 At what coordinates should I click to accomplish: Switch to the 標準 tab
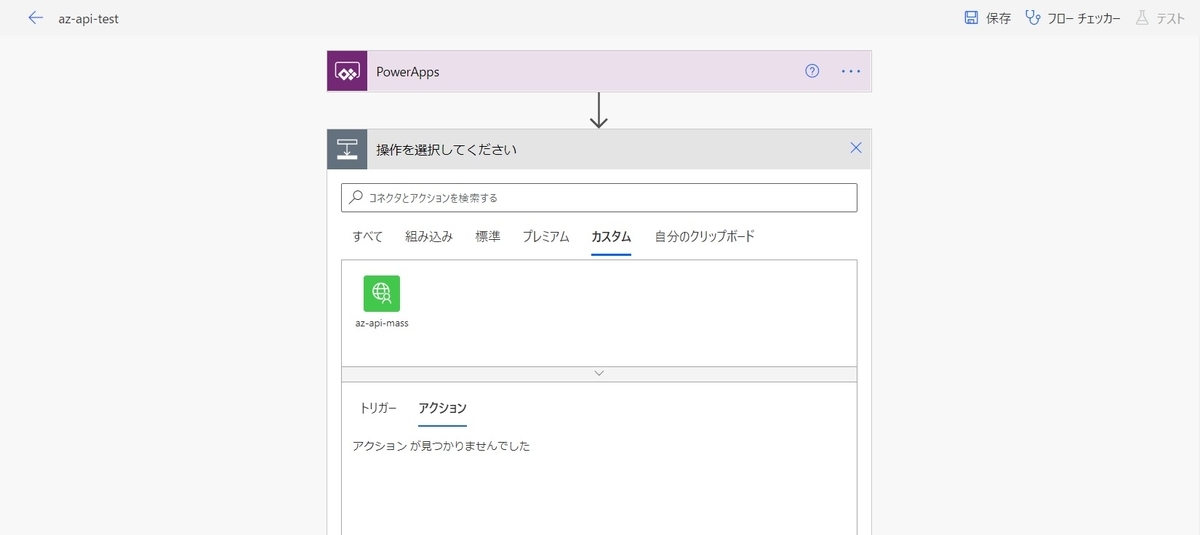click(488, 237)
